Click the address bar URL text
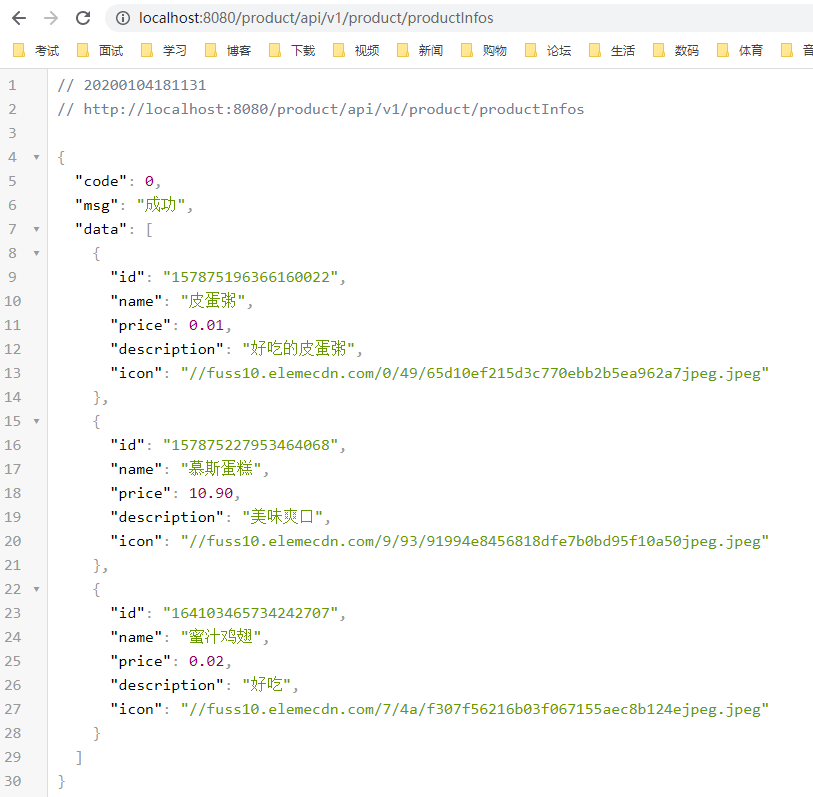 coord(316,18)
